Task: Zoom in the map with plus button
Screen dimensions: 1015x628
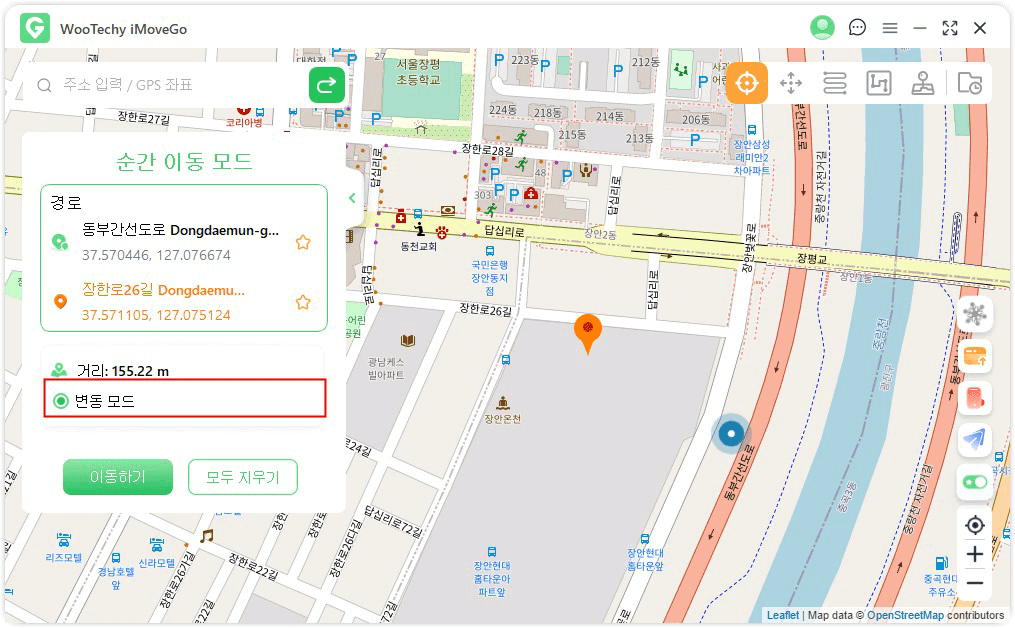Action: (975, 554)
